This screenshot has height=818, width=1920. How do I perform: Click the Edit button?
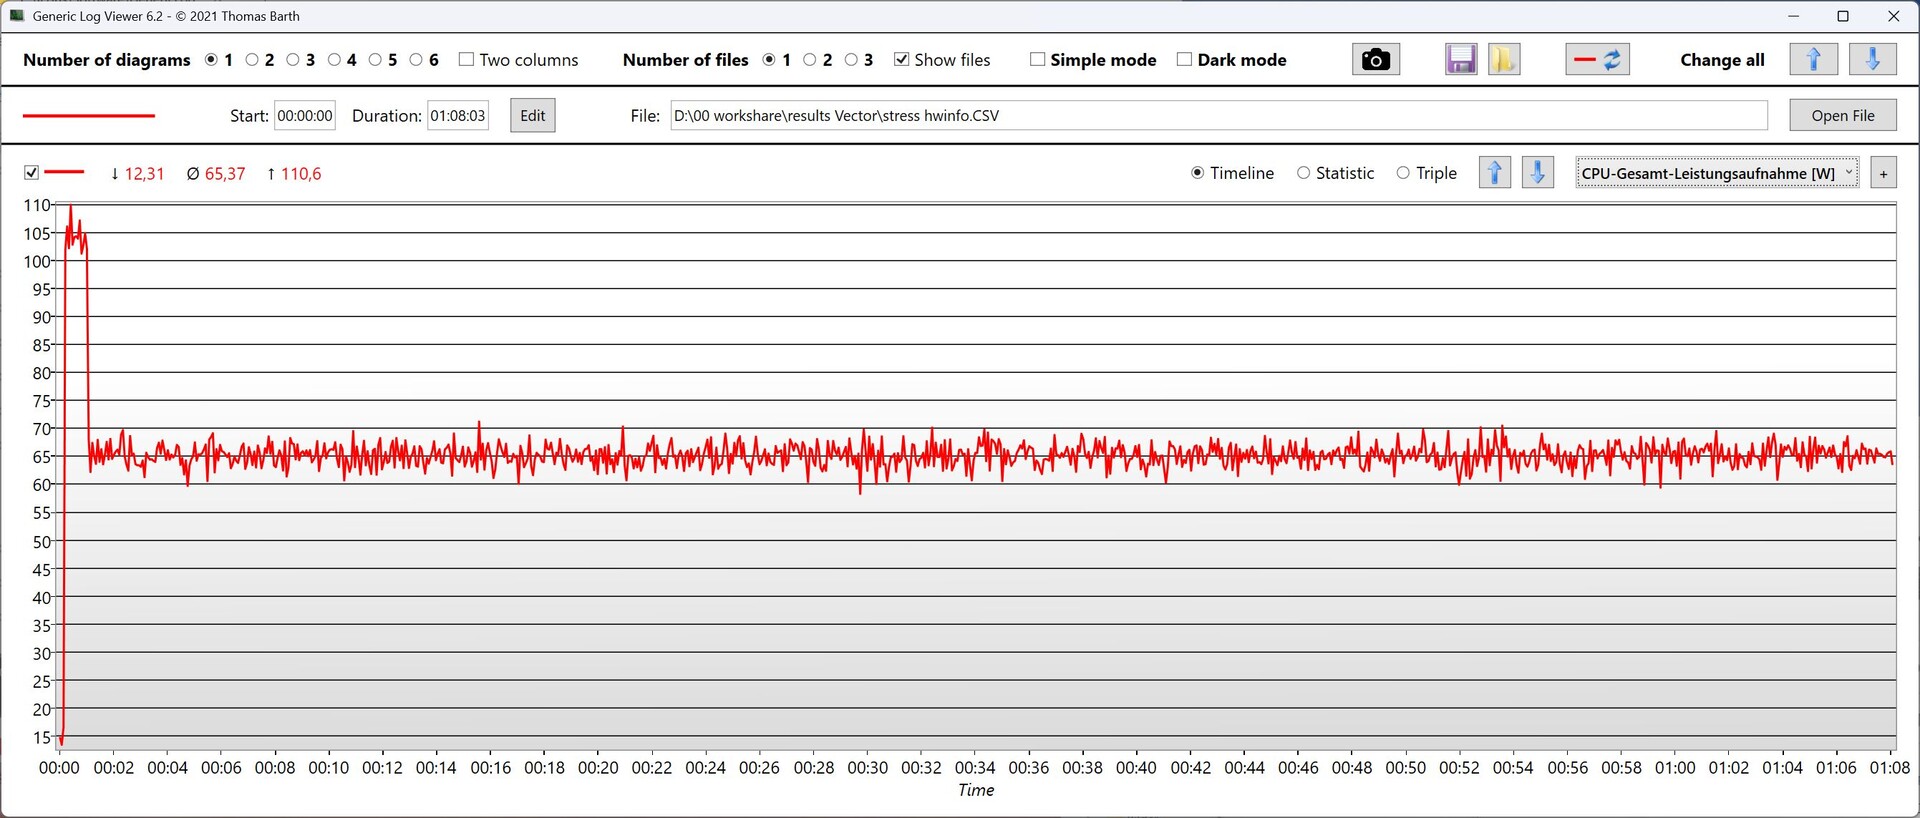pos(533,116)
